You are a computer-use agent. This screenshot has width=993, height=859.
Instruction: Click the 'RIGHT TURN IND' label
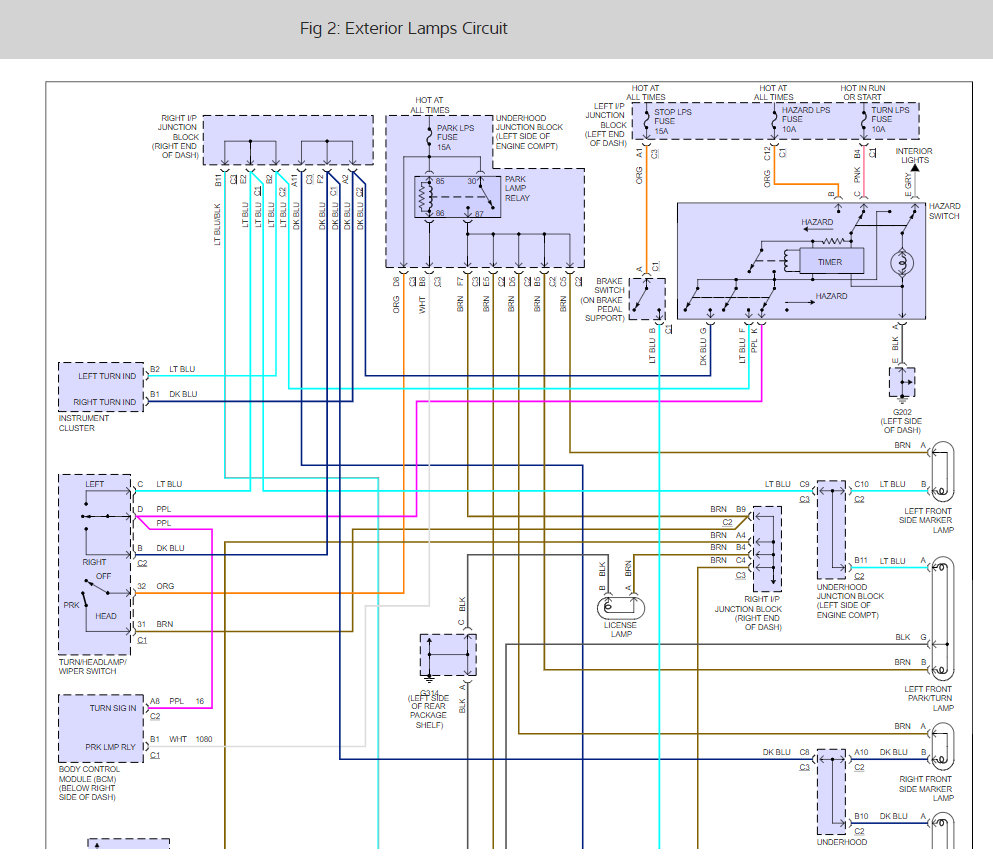tap(104, 402)
